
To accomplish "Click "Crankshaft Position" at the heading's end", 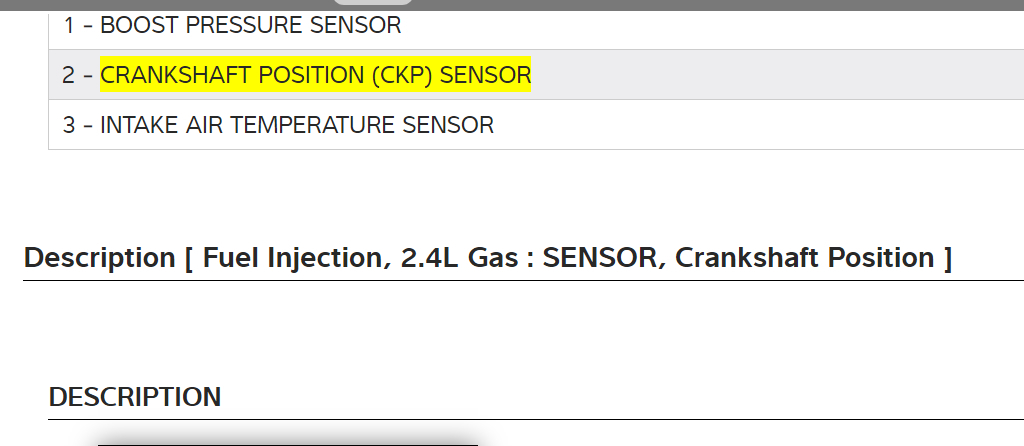I will (804, 258).
